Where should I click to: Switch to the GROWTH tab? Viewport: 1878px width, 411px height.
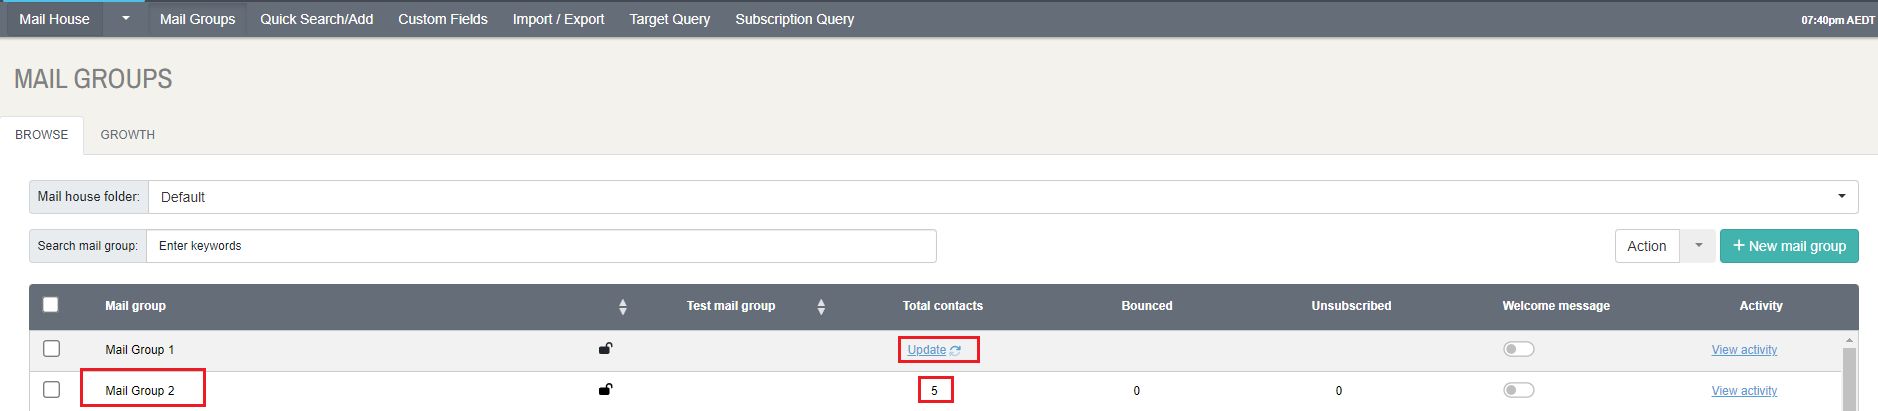pos(127,135)
